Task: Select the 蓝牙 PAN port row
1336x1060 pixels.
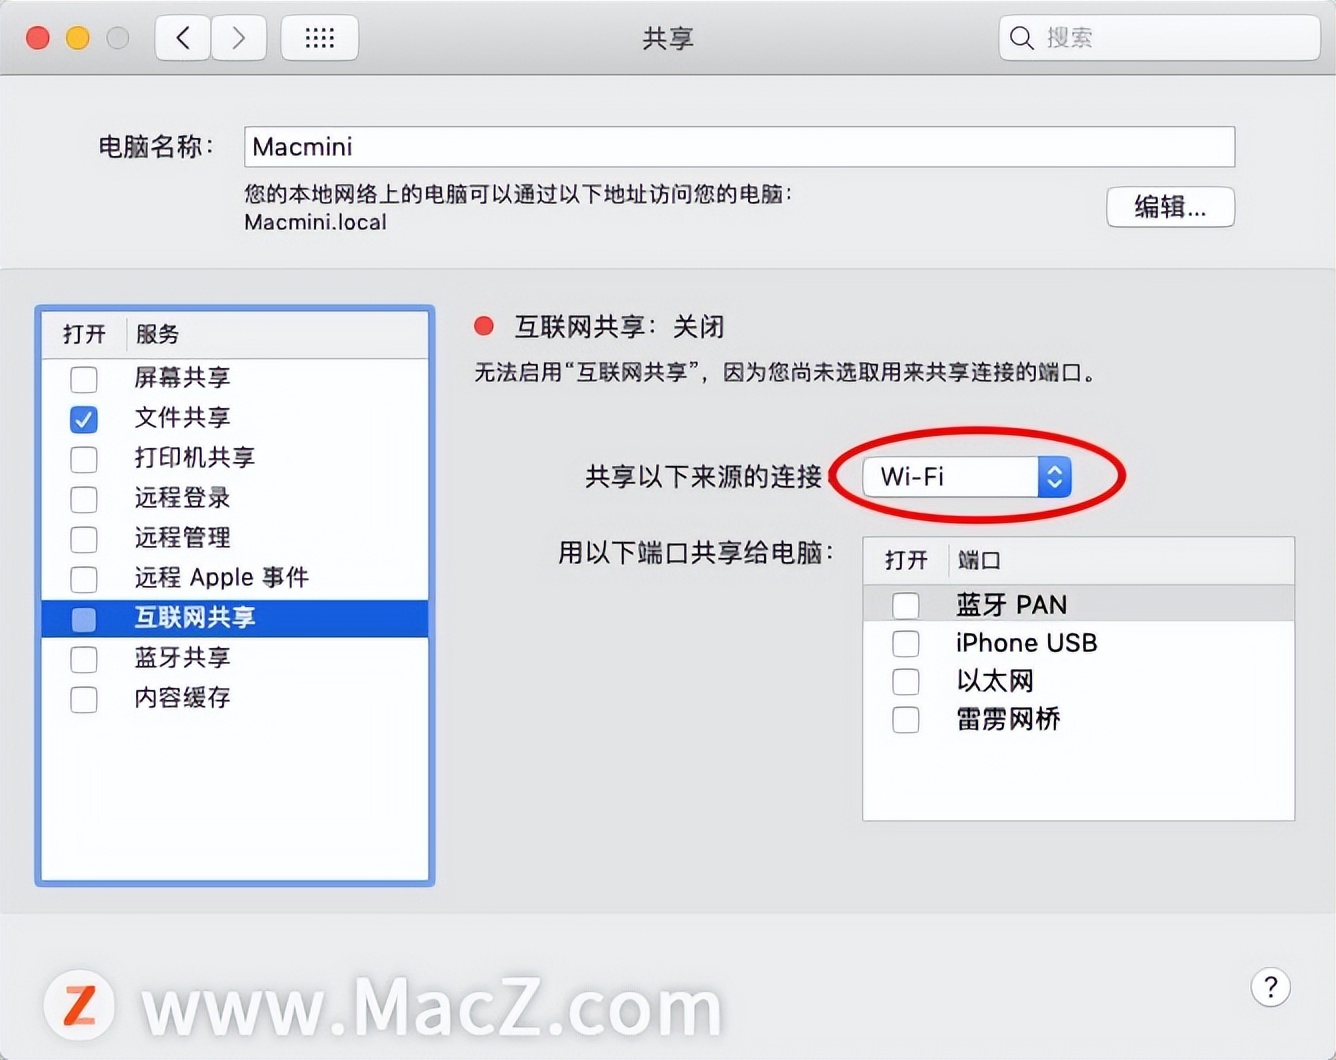Action: tap(1078, 604)
